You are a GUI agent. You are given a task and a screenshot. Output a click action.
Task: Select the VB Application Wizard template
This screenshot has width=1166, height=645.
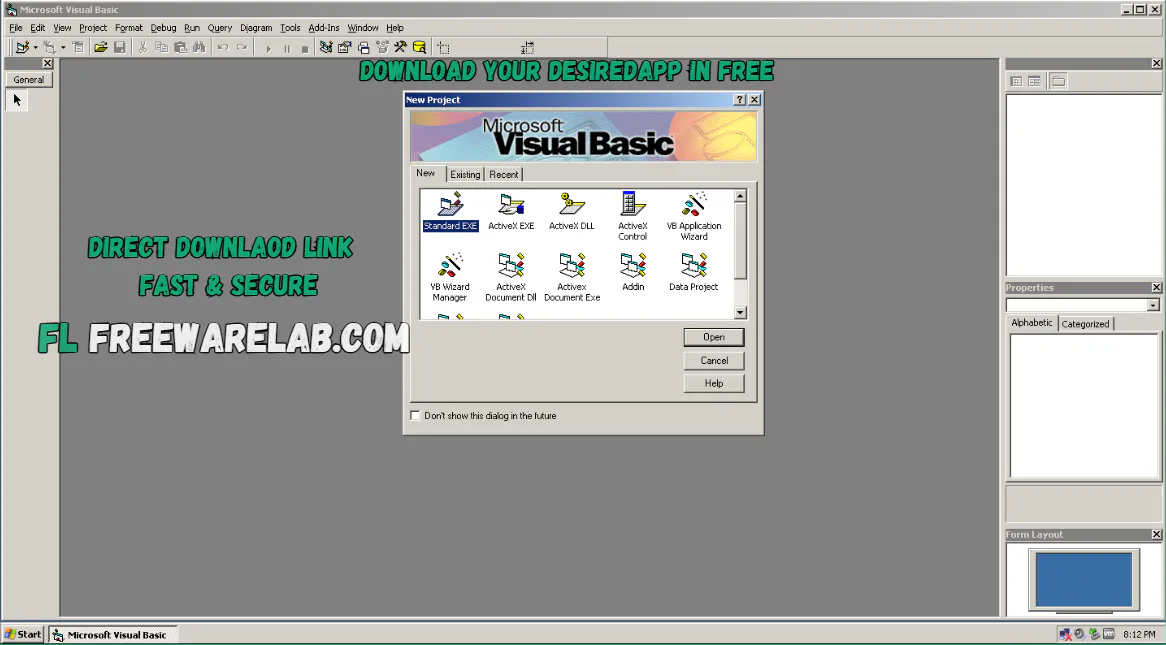click(693, 210)
